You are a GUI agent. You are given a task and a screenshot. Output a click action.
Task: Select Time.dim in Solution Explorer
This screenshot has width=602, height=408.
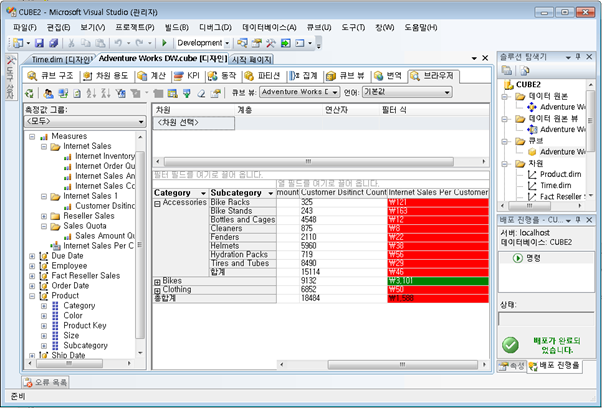(x=555, y=185)
